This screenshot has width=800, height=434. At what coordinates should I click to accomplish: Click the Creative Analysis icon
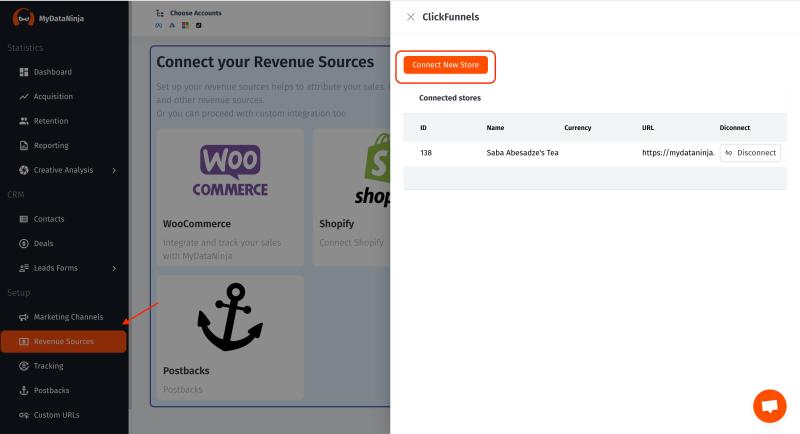click(x=23, y=170)
